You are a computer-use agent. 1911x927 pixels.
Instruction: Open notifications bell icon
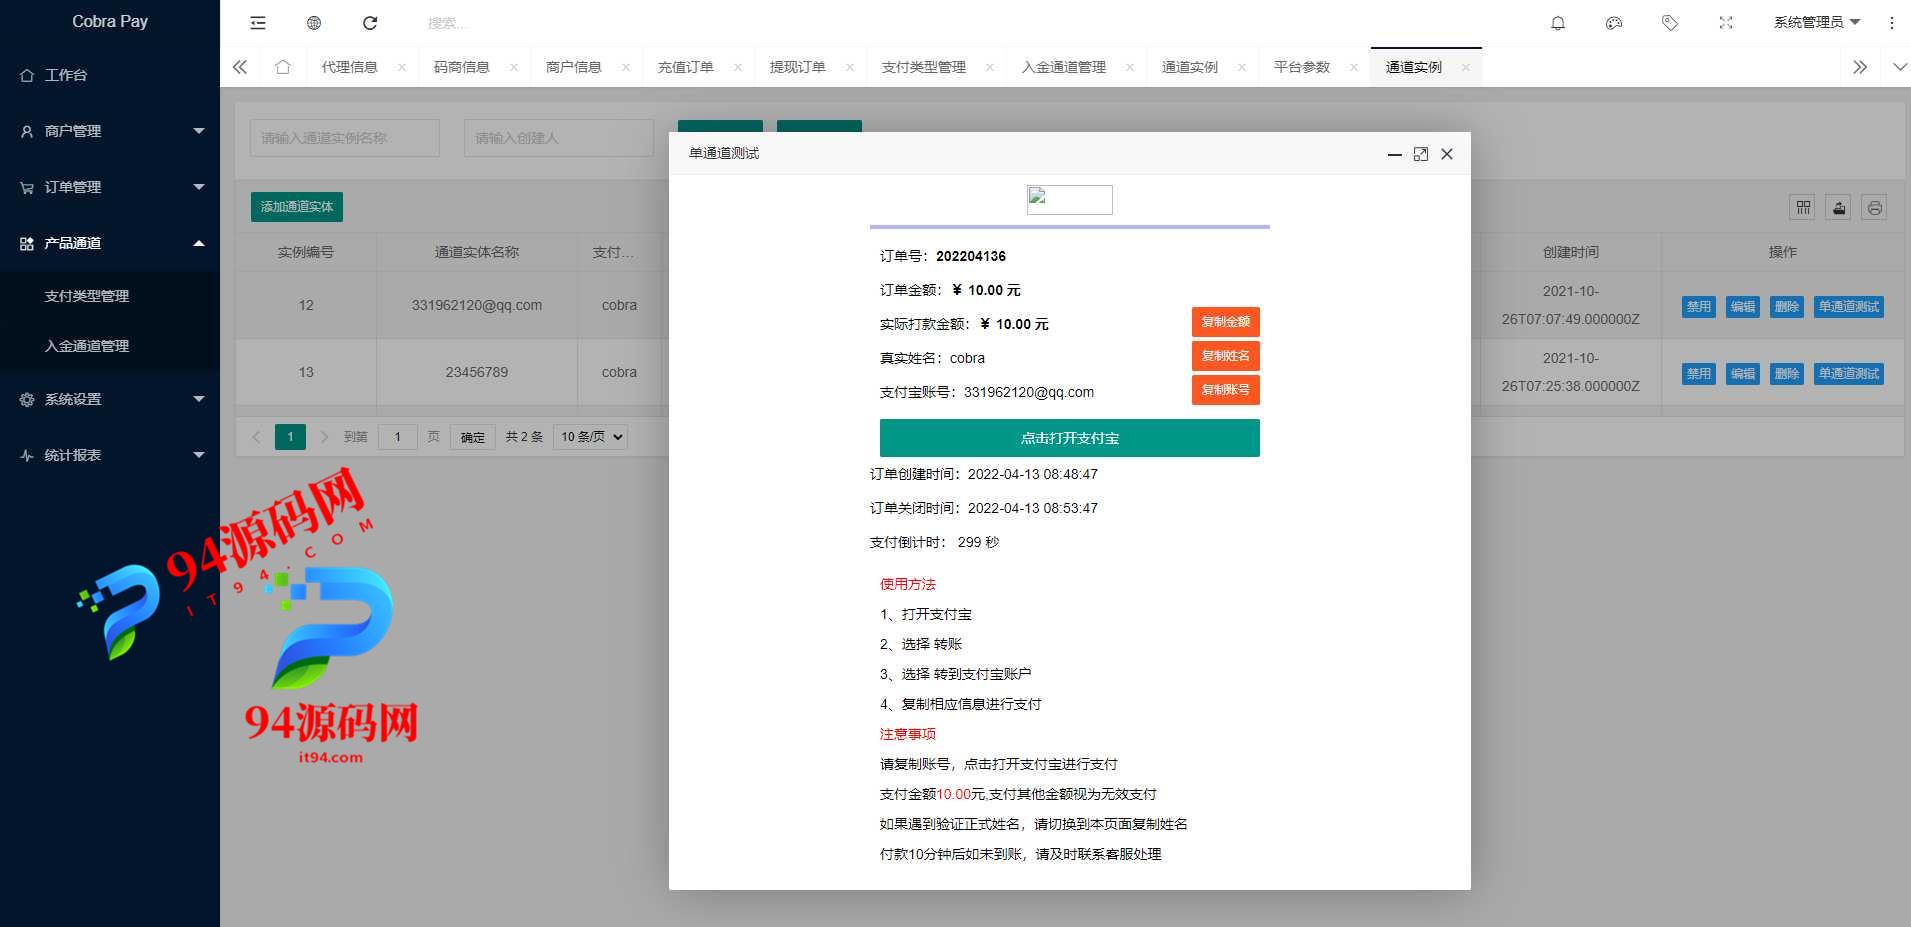click(x=1558, y=22)
